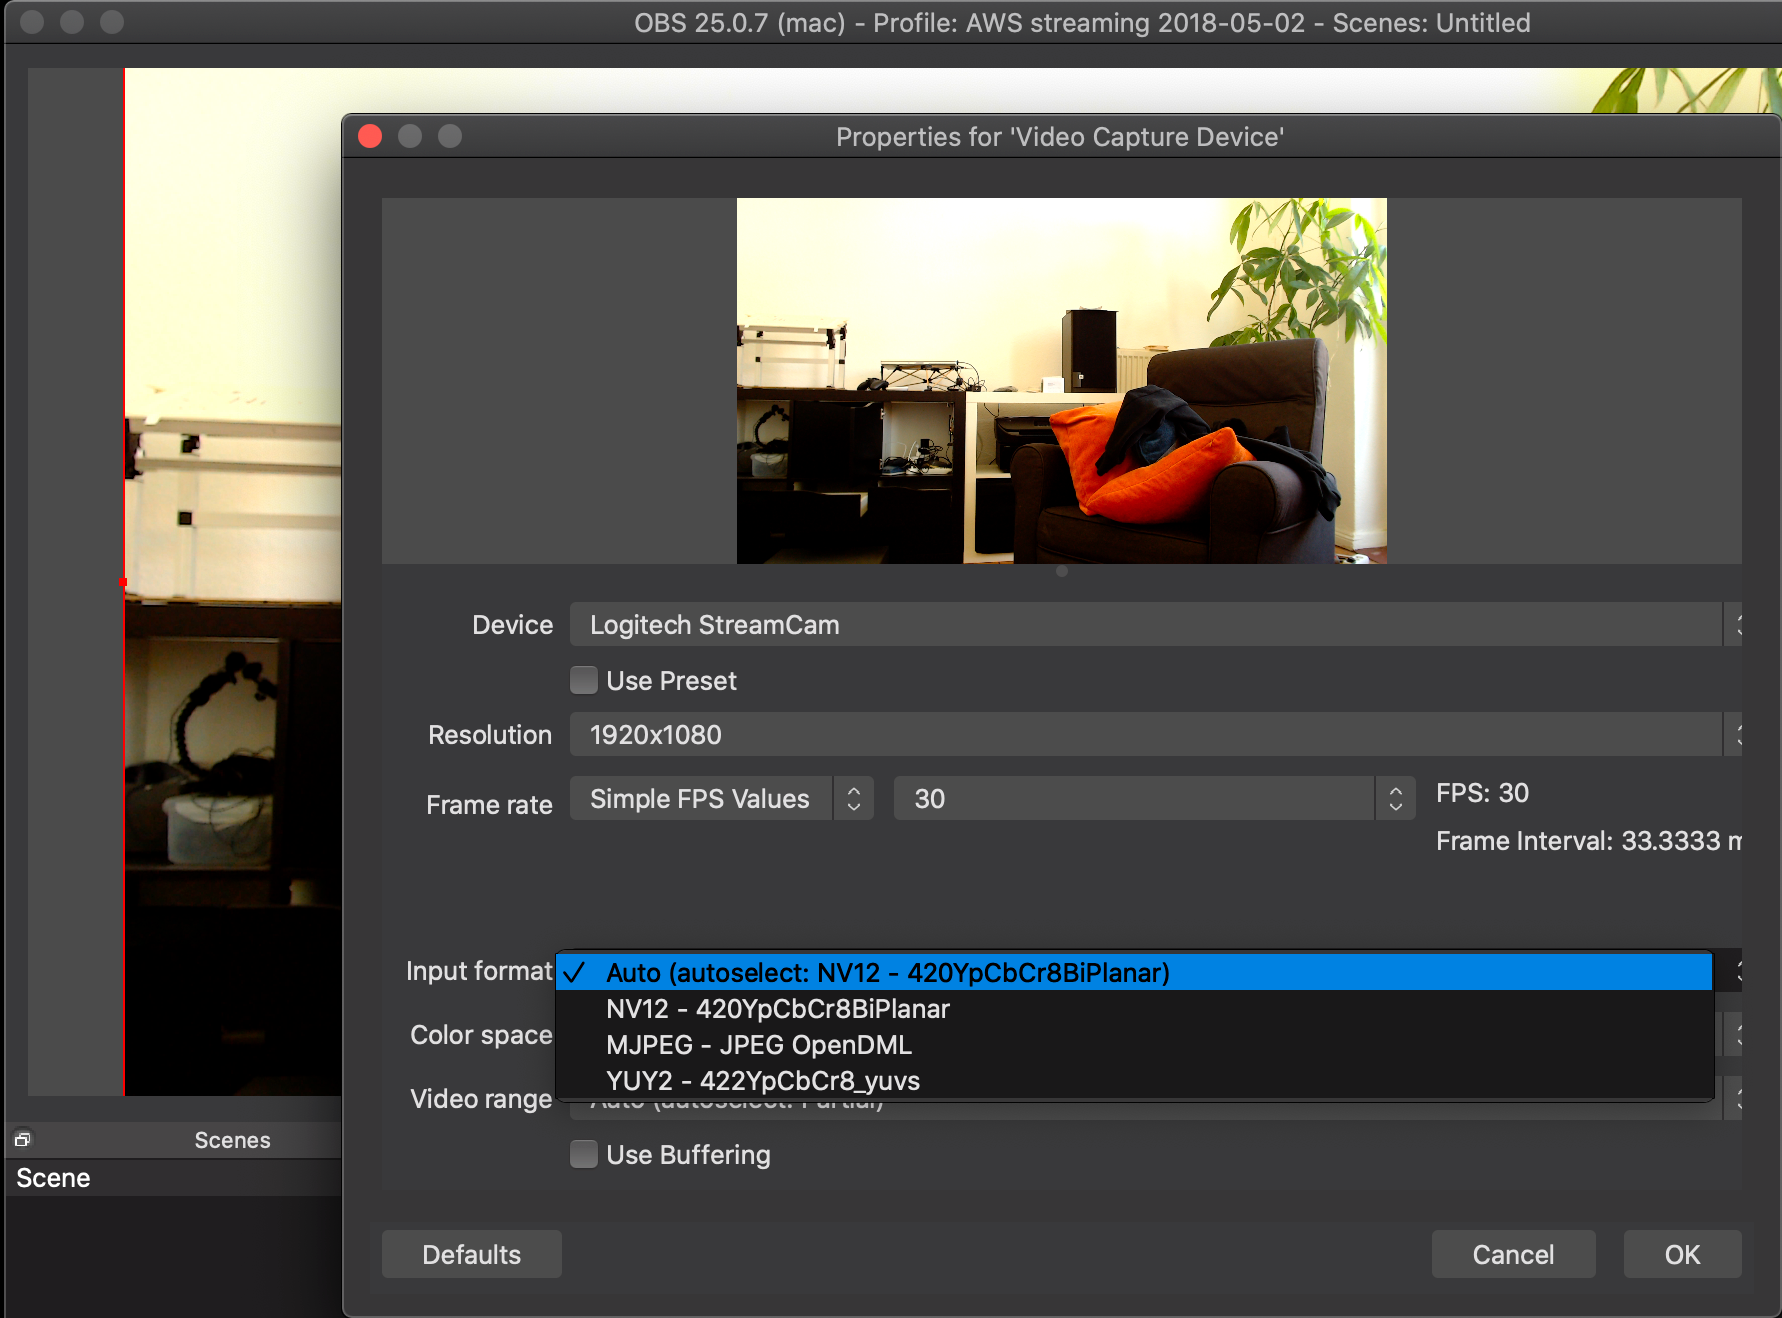
Task: Select the Auto autoselect input format option
Action: 887,973
